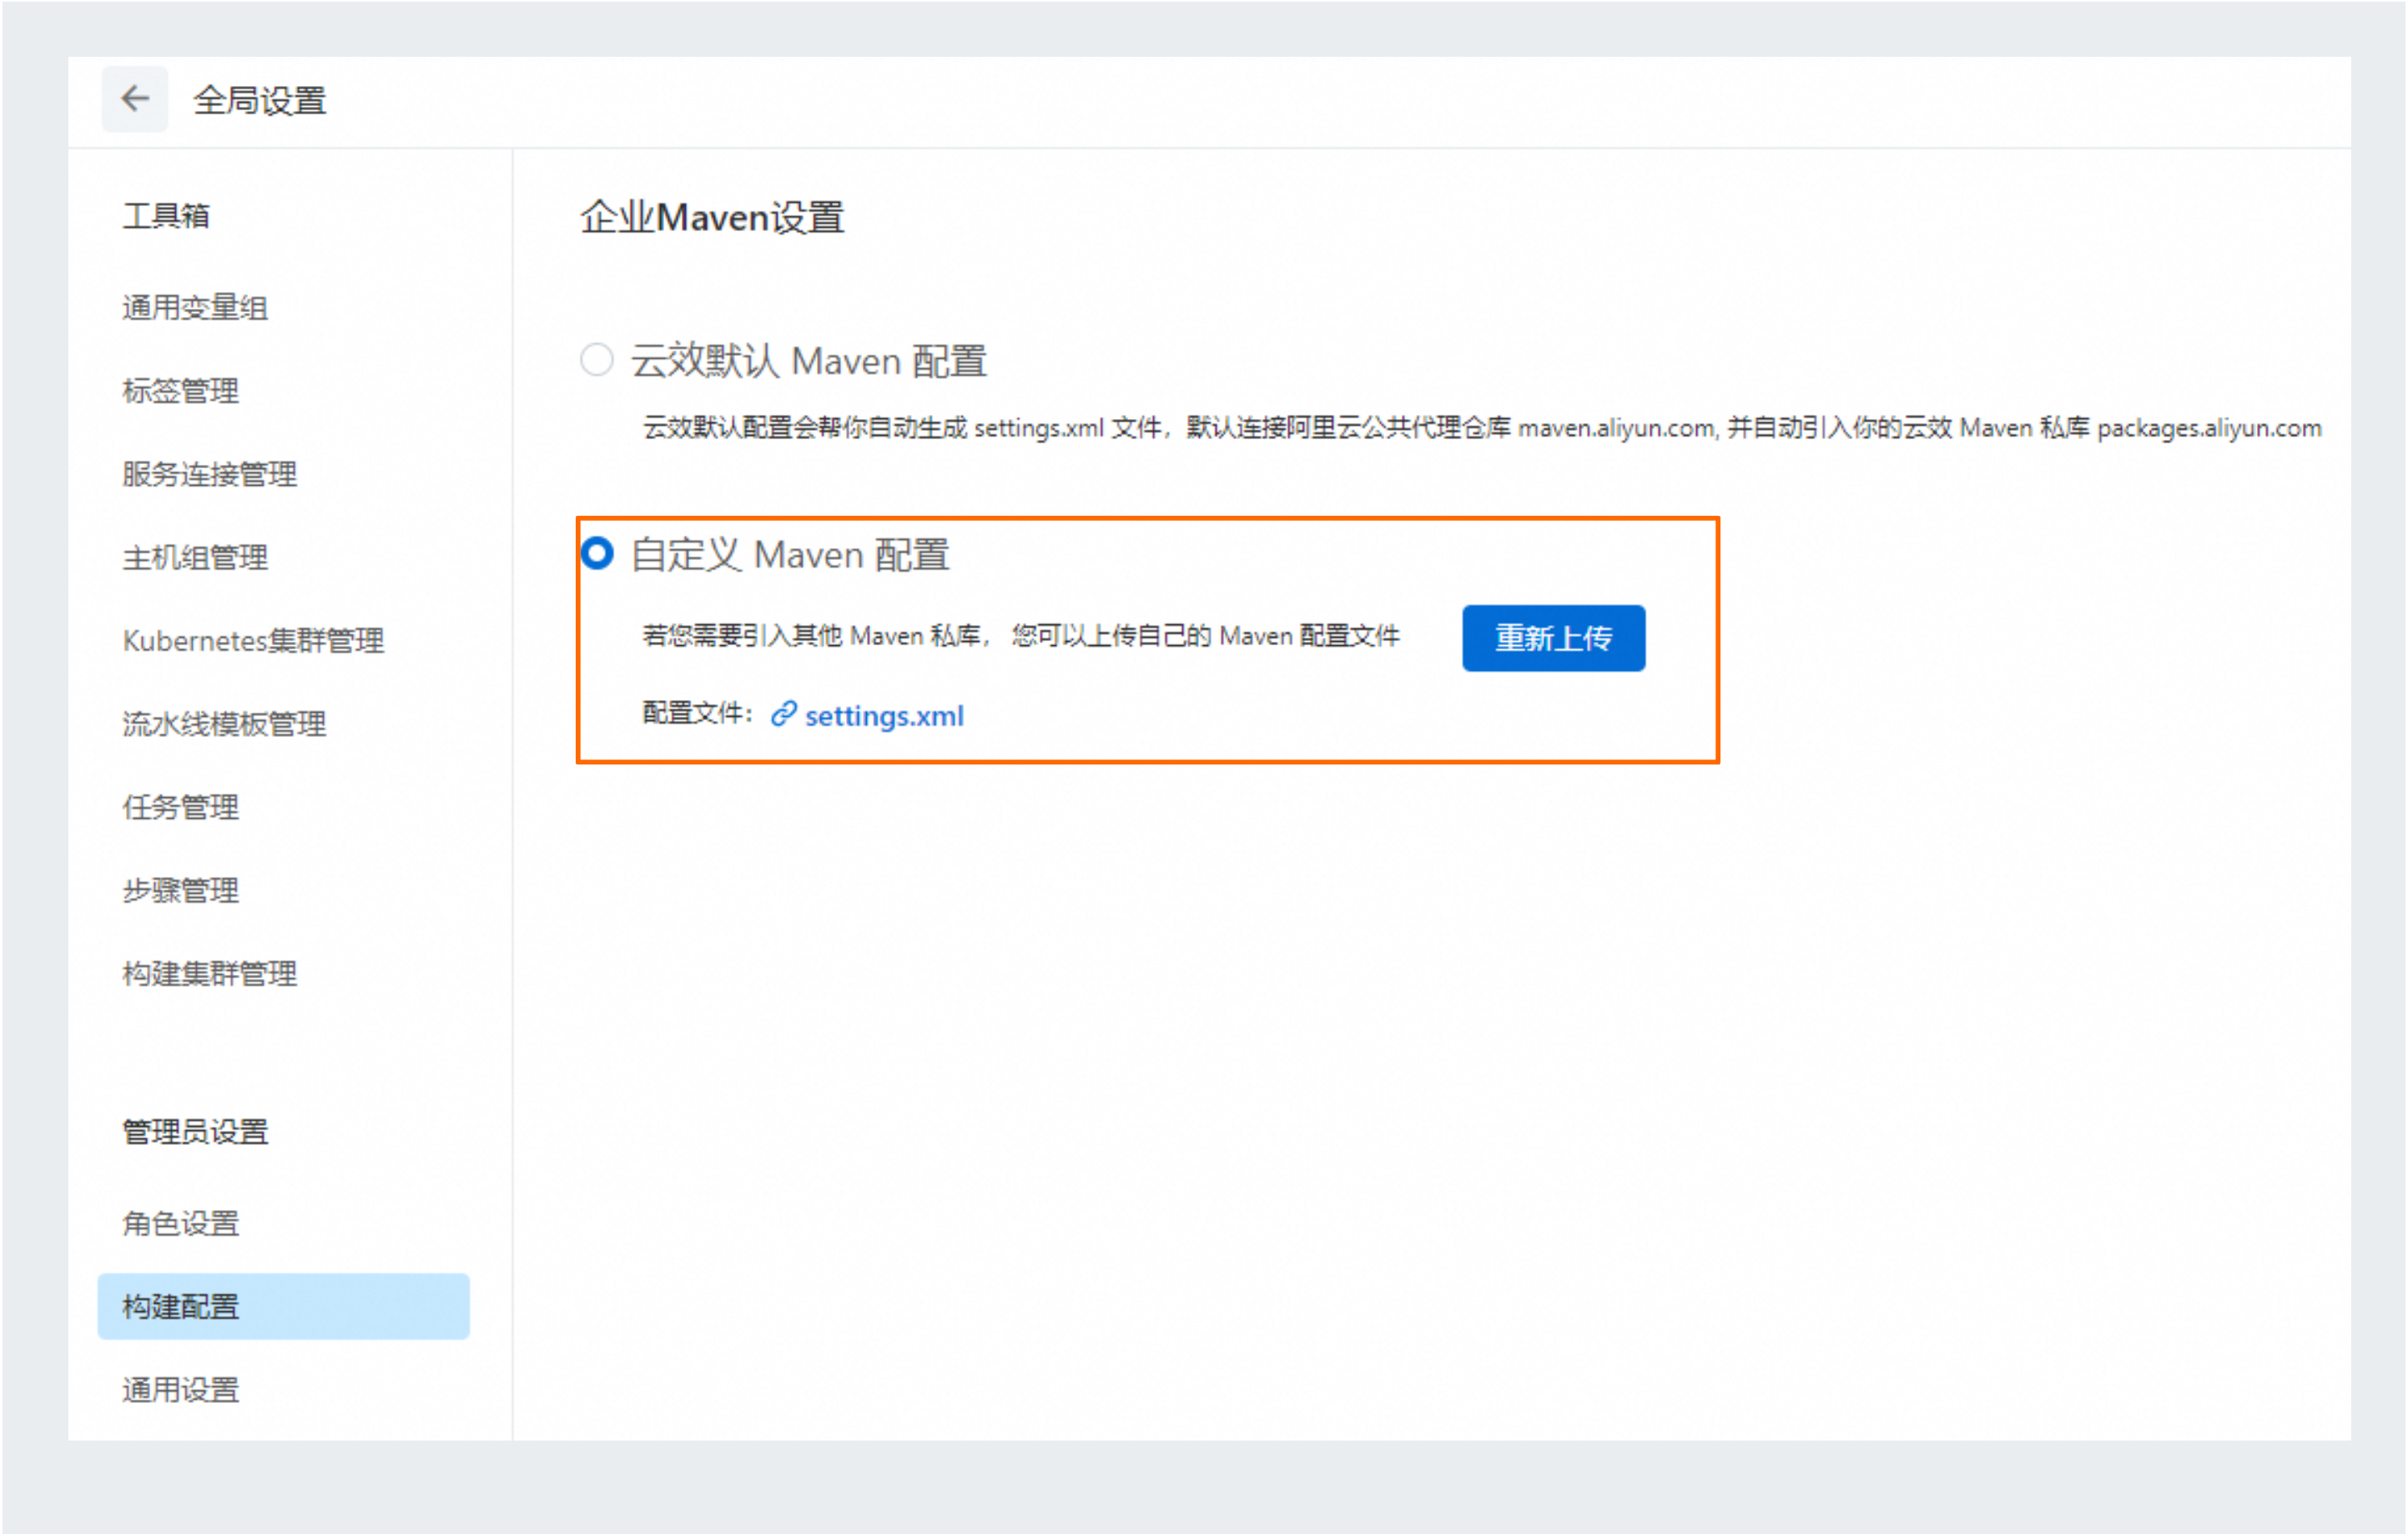The width and height of the screenshot is (2408, 1534).
Task: Click the back arrow next to 全局设置
Action: (x=135, y=98)
